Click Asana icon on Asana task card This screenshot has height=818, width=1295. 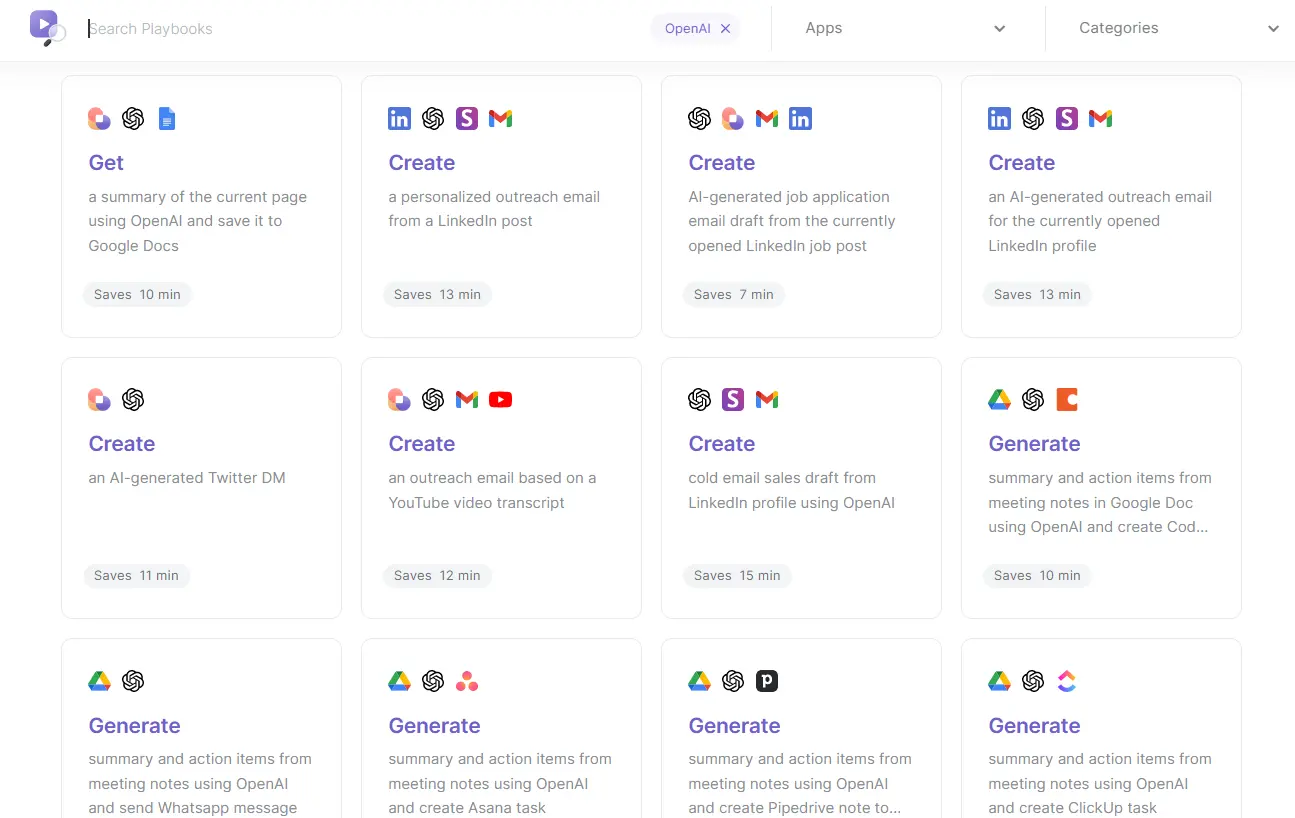coord(467,682)
